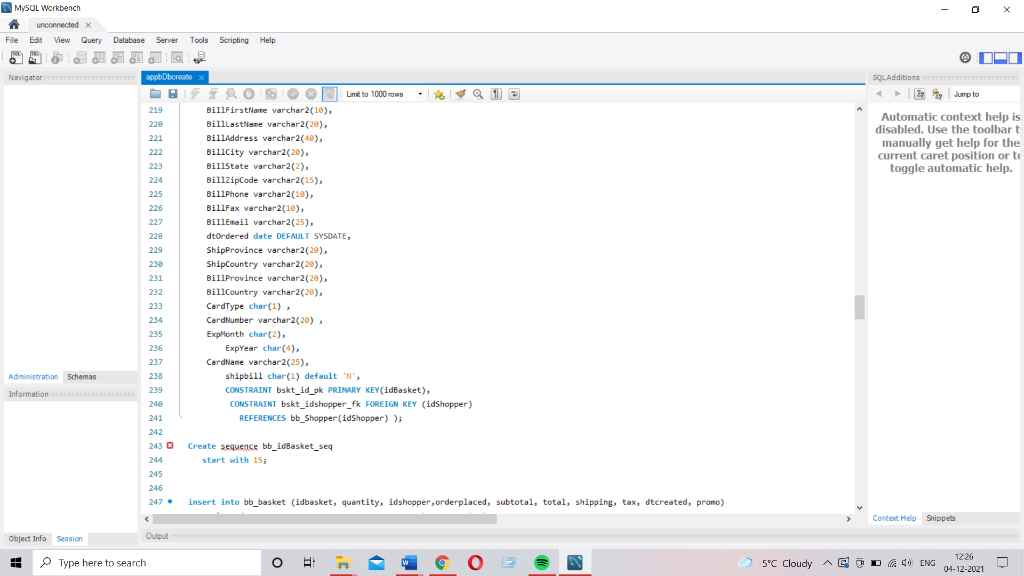Create a new stored procedure
The height and width of the screenshot is (576, 1024).
click(136, 58)
